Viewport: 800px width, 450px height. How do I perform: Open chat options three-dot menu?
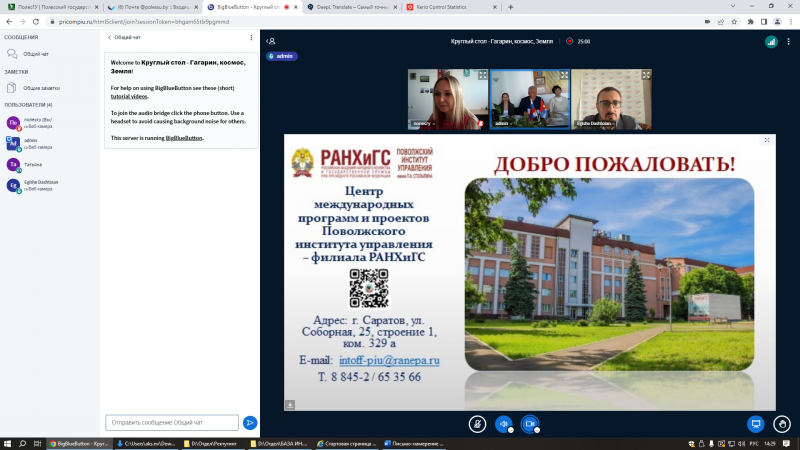pyautogui.click(x=251, y=37)
